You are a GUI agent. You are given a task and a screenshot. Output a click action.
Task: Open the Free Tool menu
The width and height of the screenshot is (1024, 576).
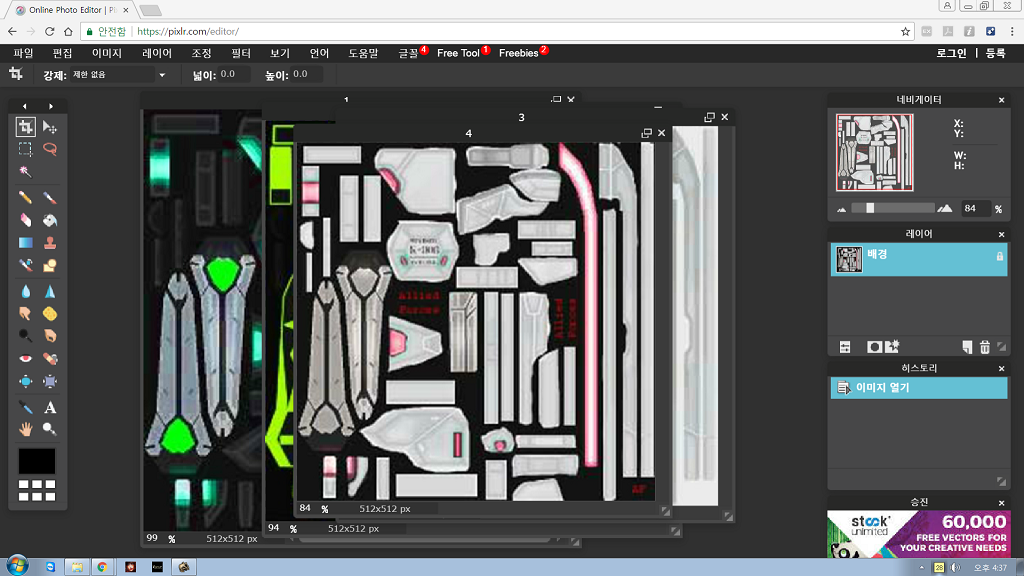[x=458, y=53]
